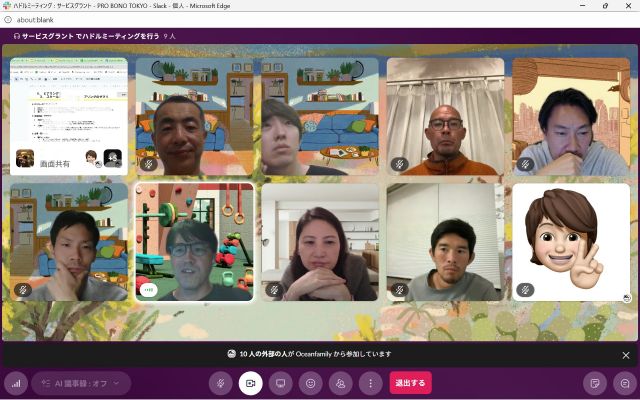The width and height of the screenshot is (640, 400).
Task: Click the speaking indicator on gym-background tile
Action: (149, 290)
